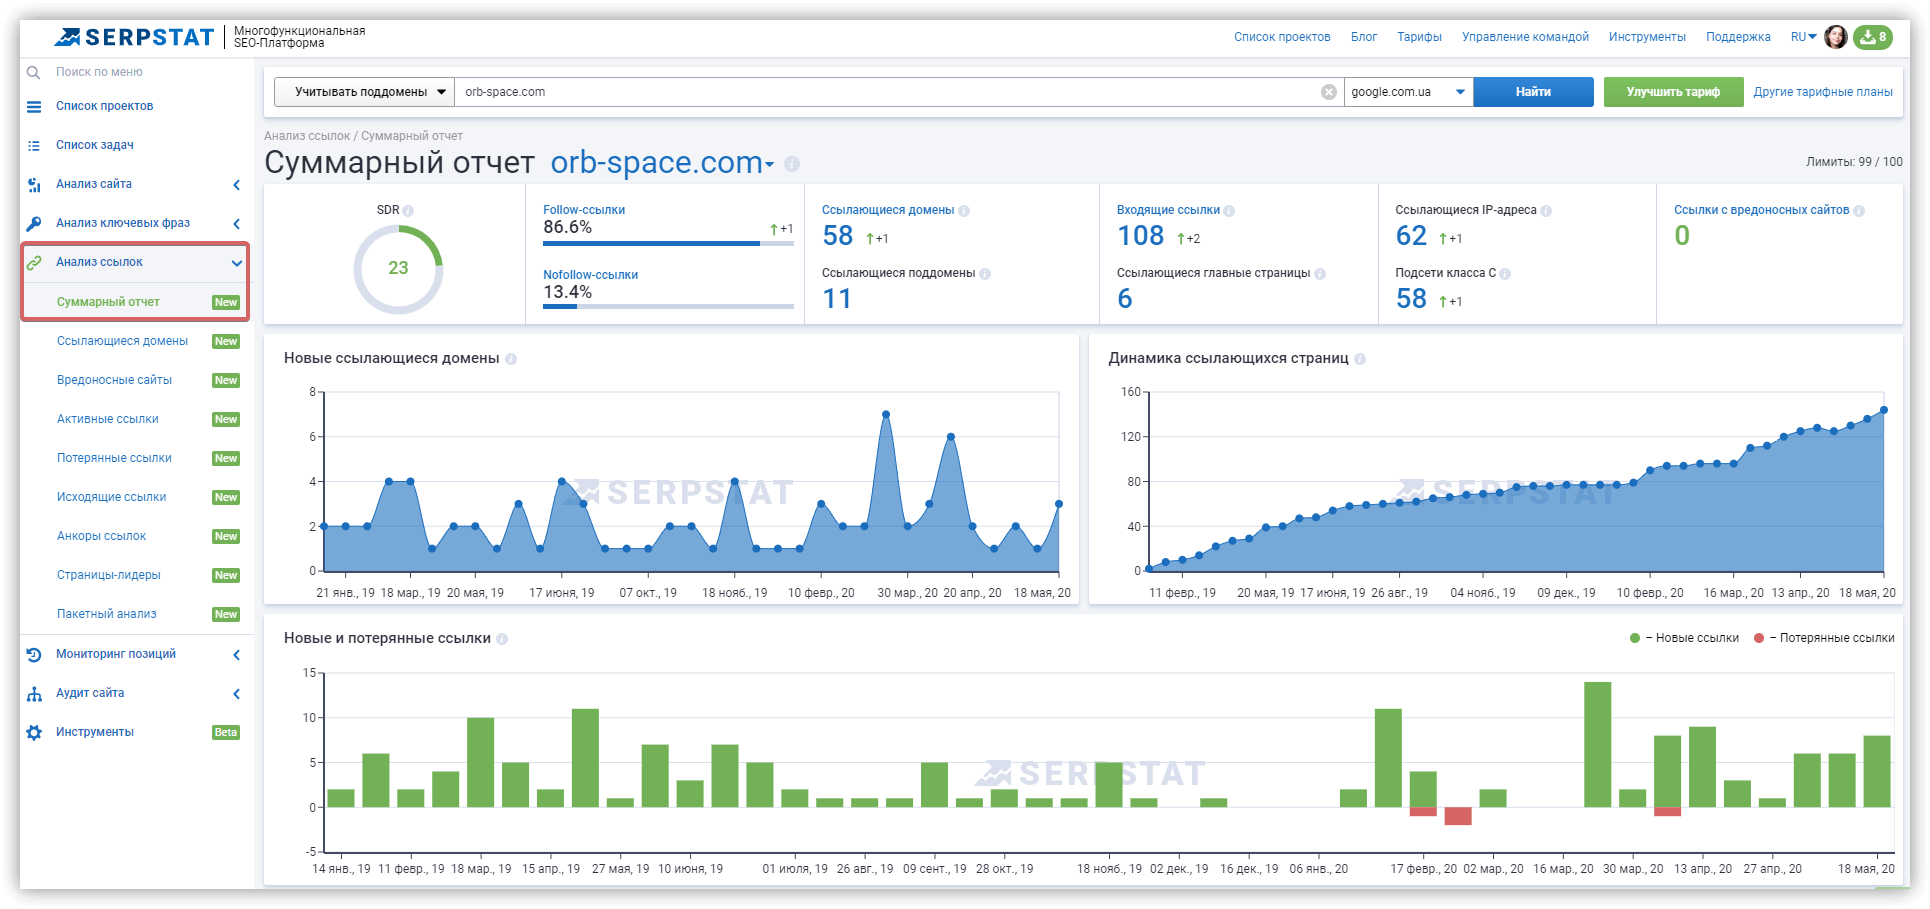Viewport: 1930px width, 909px height.
Task: Toggle Новые ссылки legend series
Action: pos(1684,638)
